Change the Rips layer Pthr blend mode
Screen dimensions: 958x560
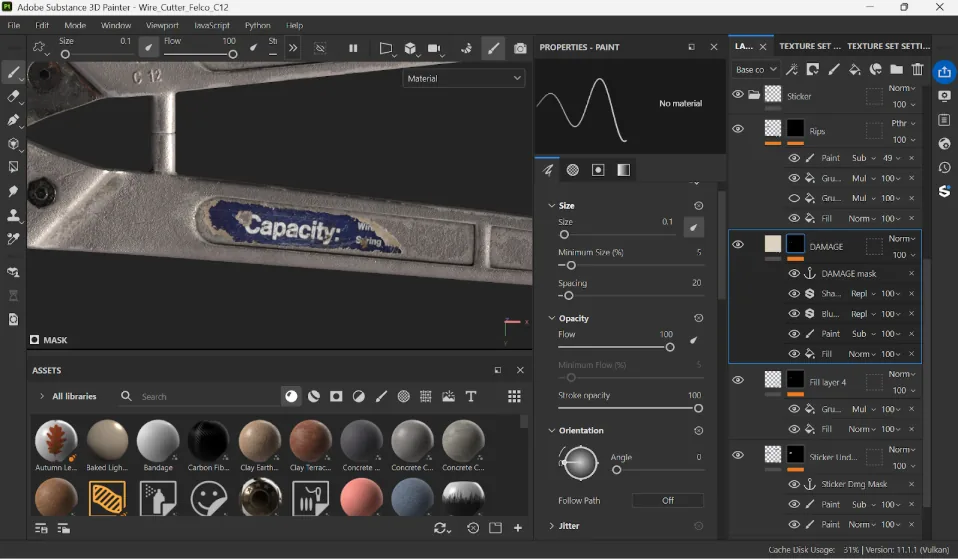(x=904, y=123)
